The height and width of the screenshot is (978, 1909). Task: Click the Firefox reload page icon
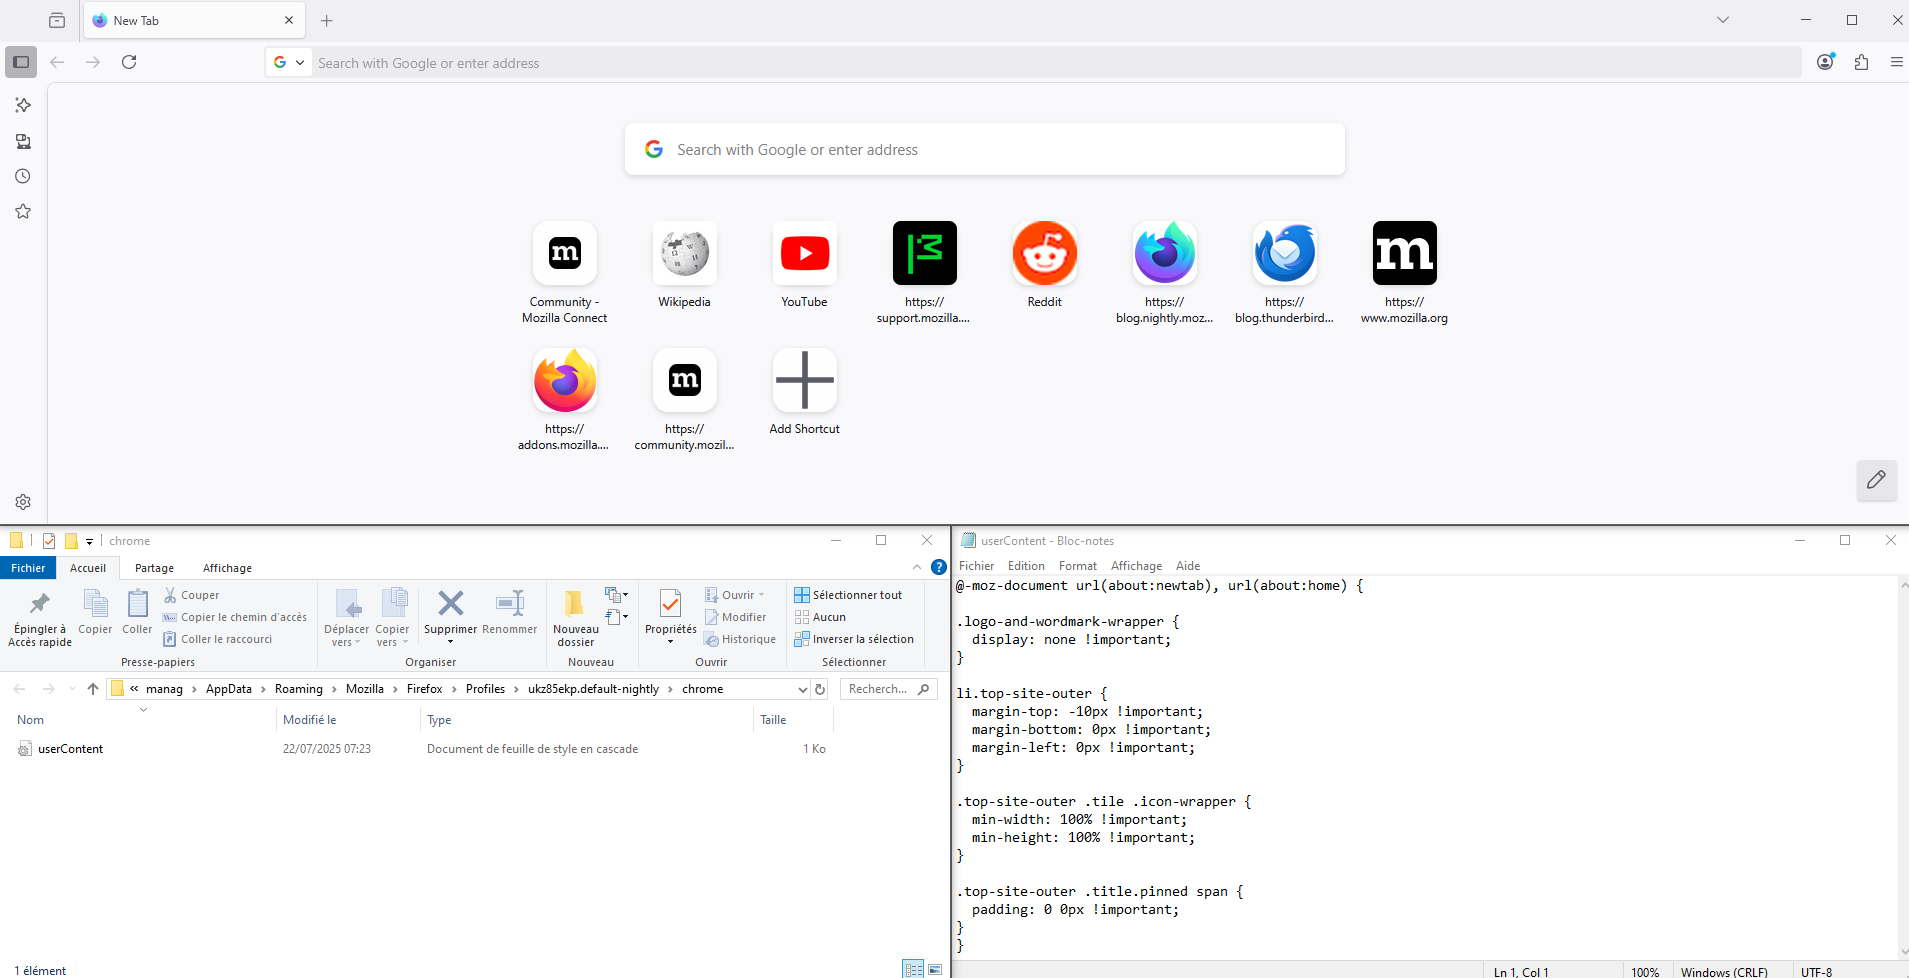coord(129,62)
